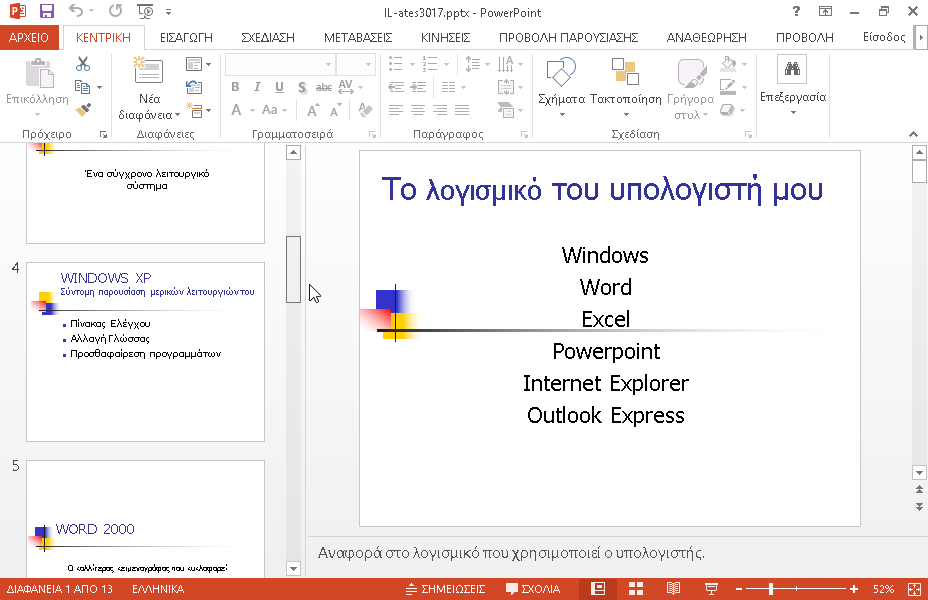Select slide 4 WINDOWS XP thumbnail
This screenshot has width=928, height=600.
(x=145, y=352)
